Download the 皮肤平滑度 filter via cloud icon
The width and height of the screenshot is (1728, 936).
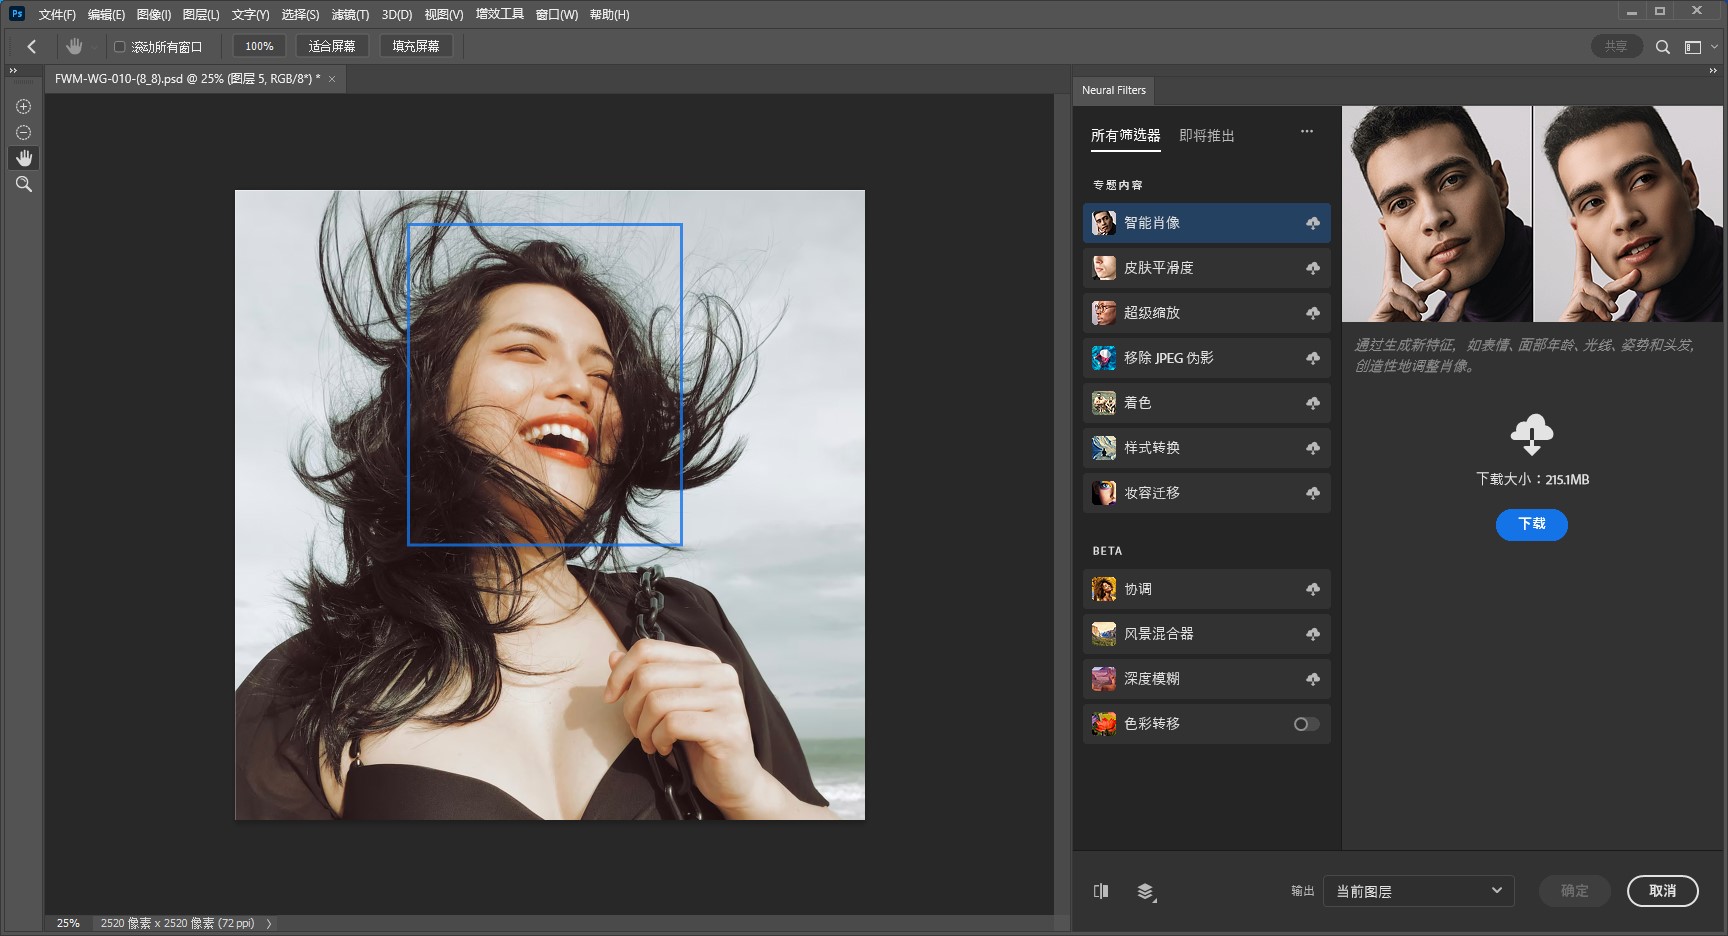coord(1312,268)
